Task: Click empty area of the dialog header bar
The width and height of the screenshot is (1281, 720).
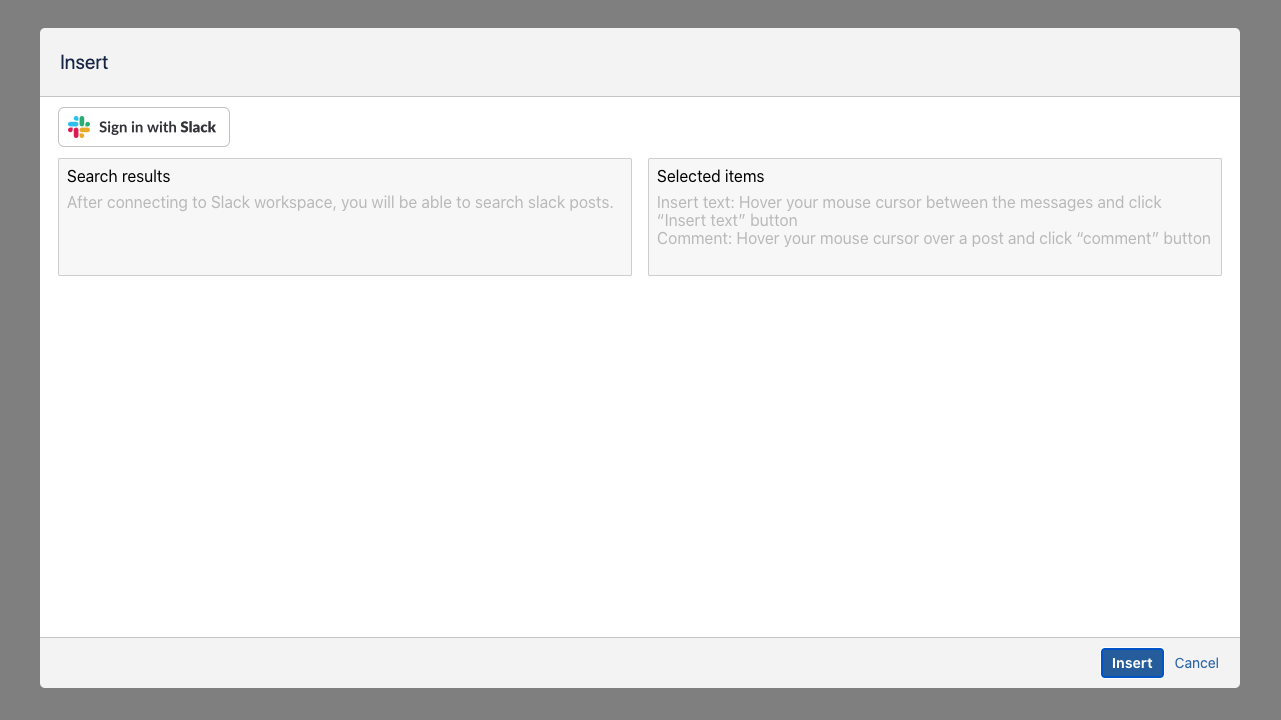Action: (x=640, y=63)
